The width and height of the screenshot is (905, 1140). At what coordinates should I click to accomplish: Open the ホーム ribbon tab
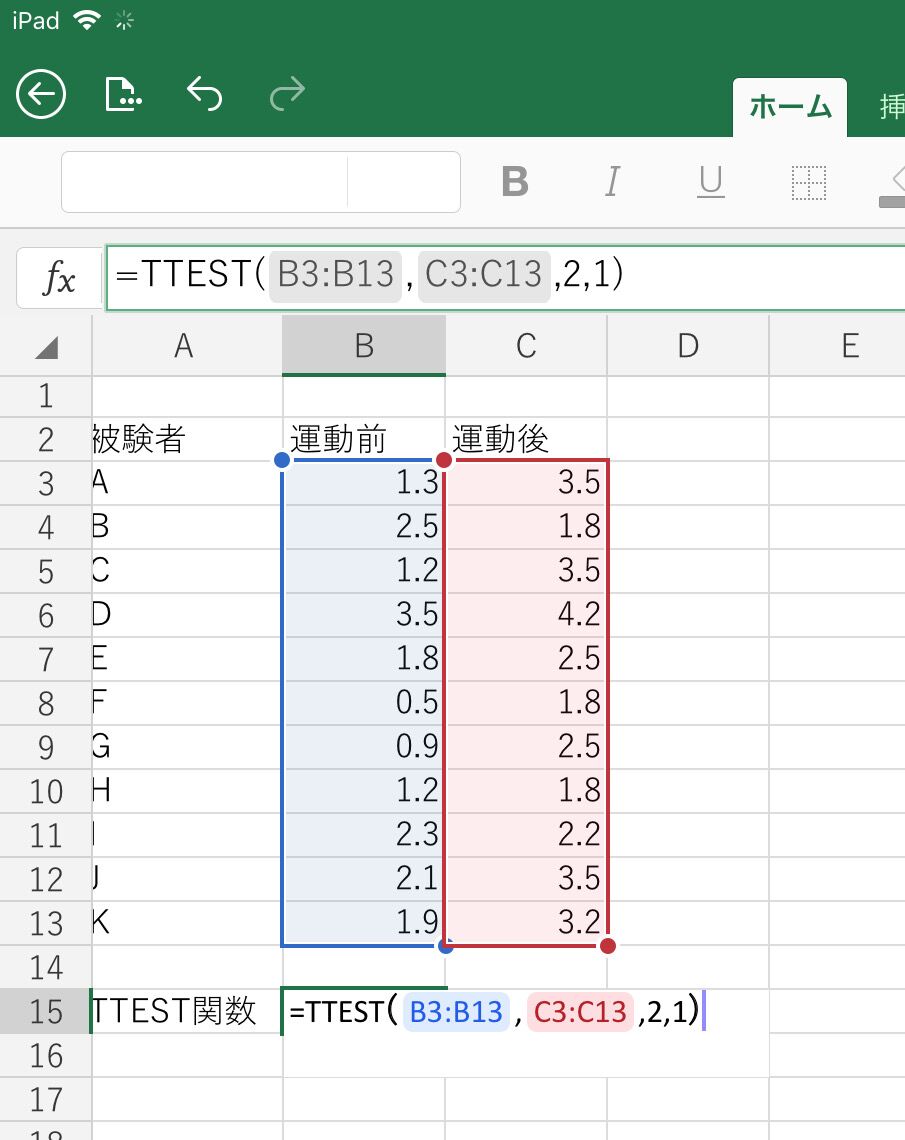(790, 108)
